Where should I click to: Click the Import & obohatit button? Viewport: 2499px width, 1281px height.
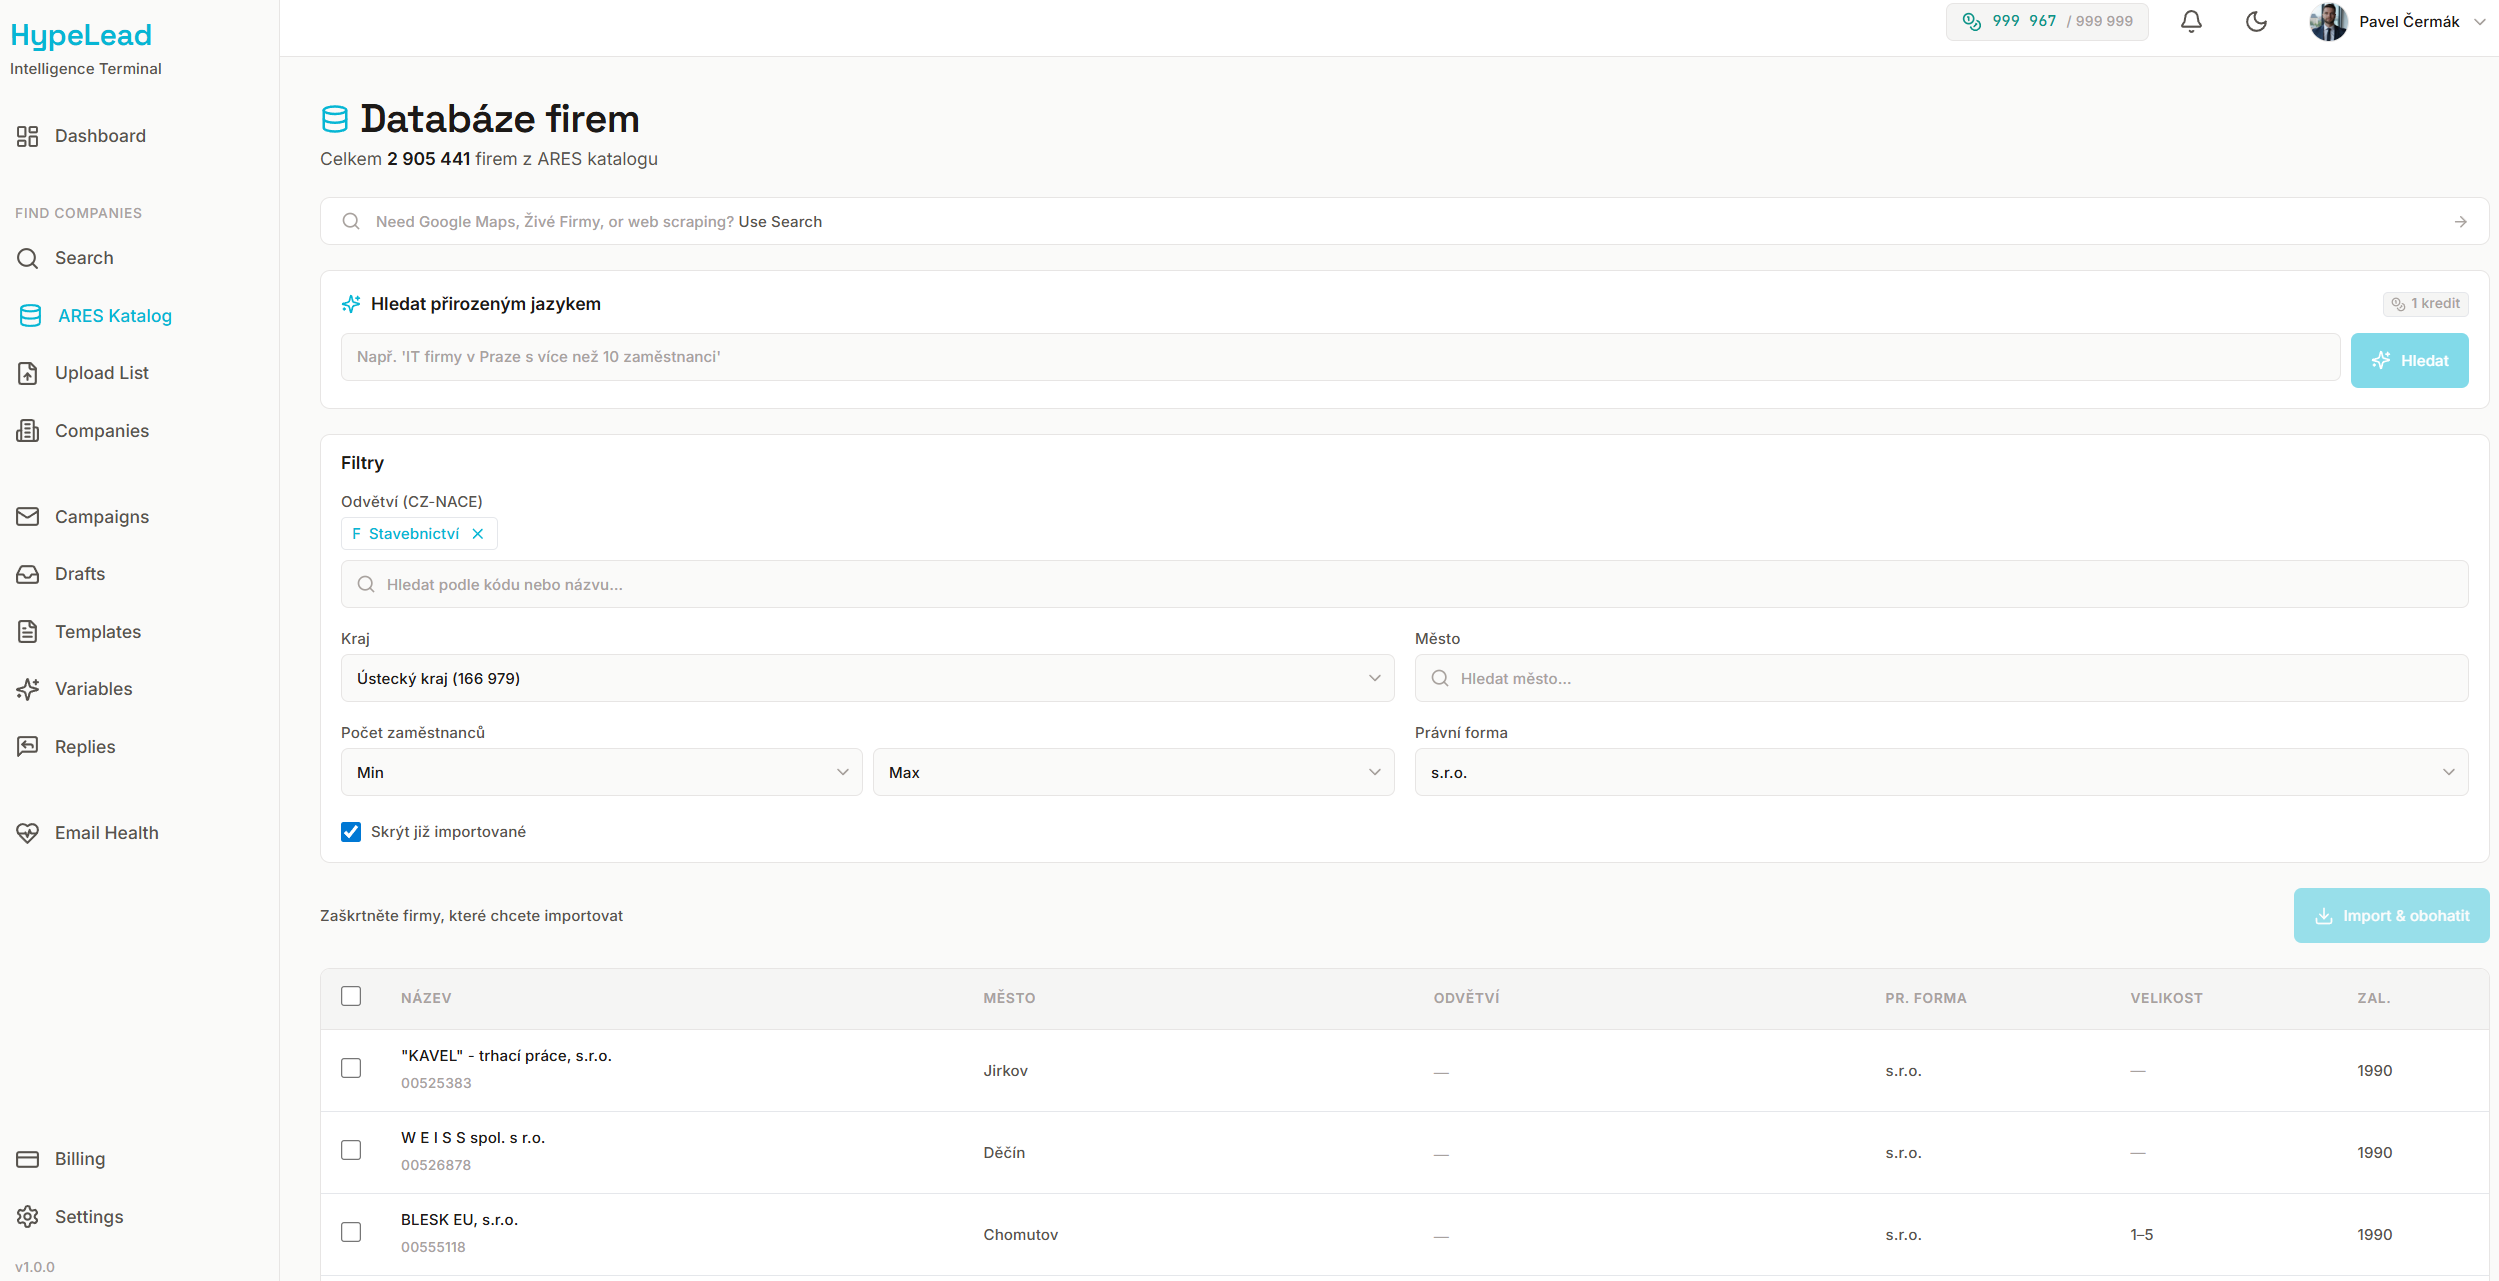[x=2390, y=916]
